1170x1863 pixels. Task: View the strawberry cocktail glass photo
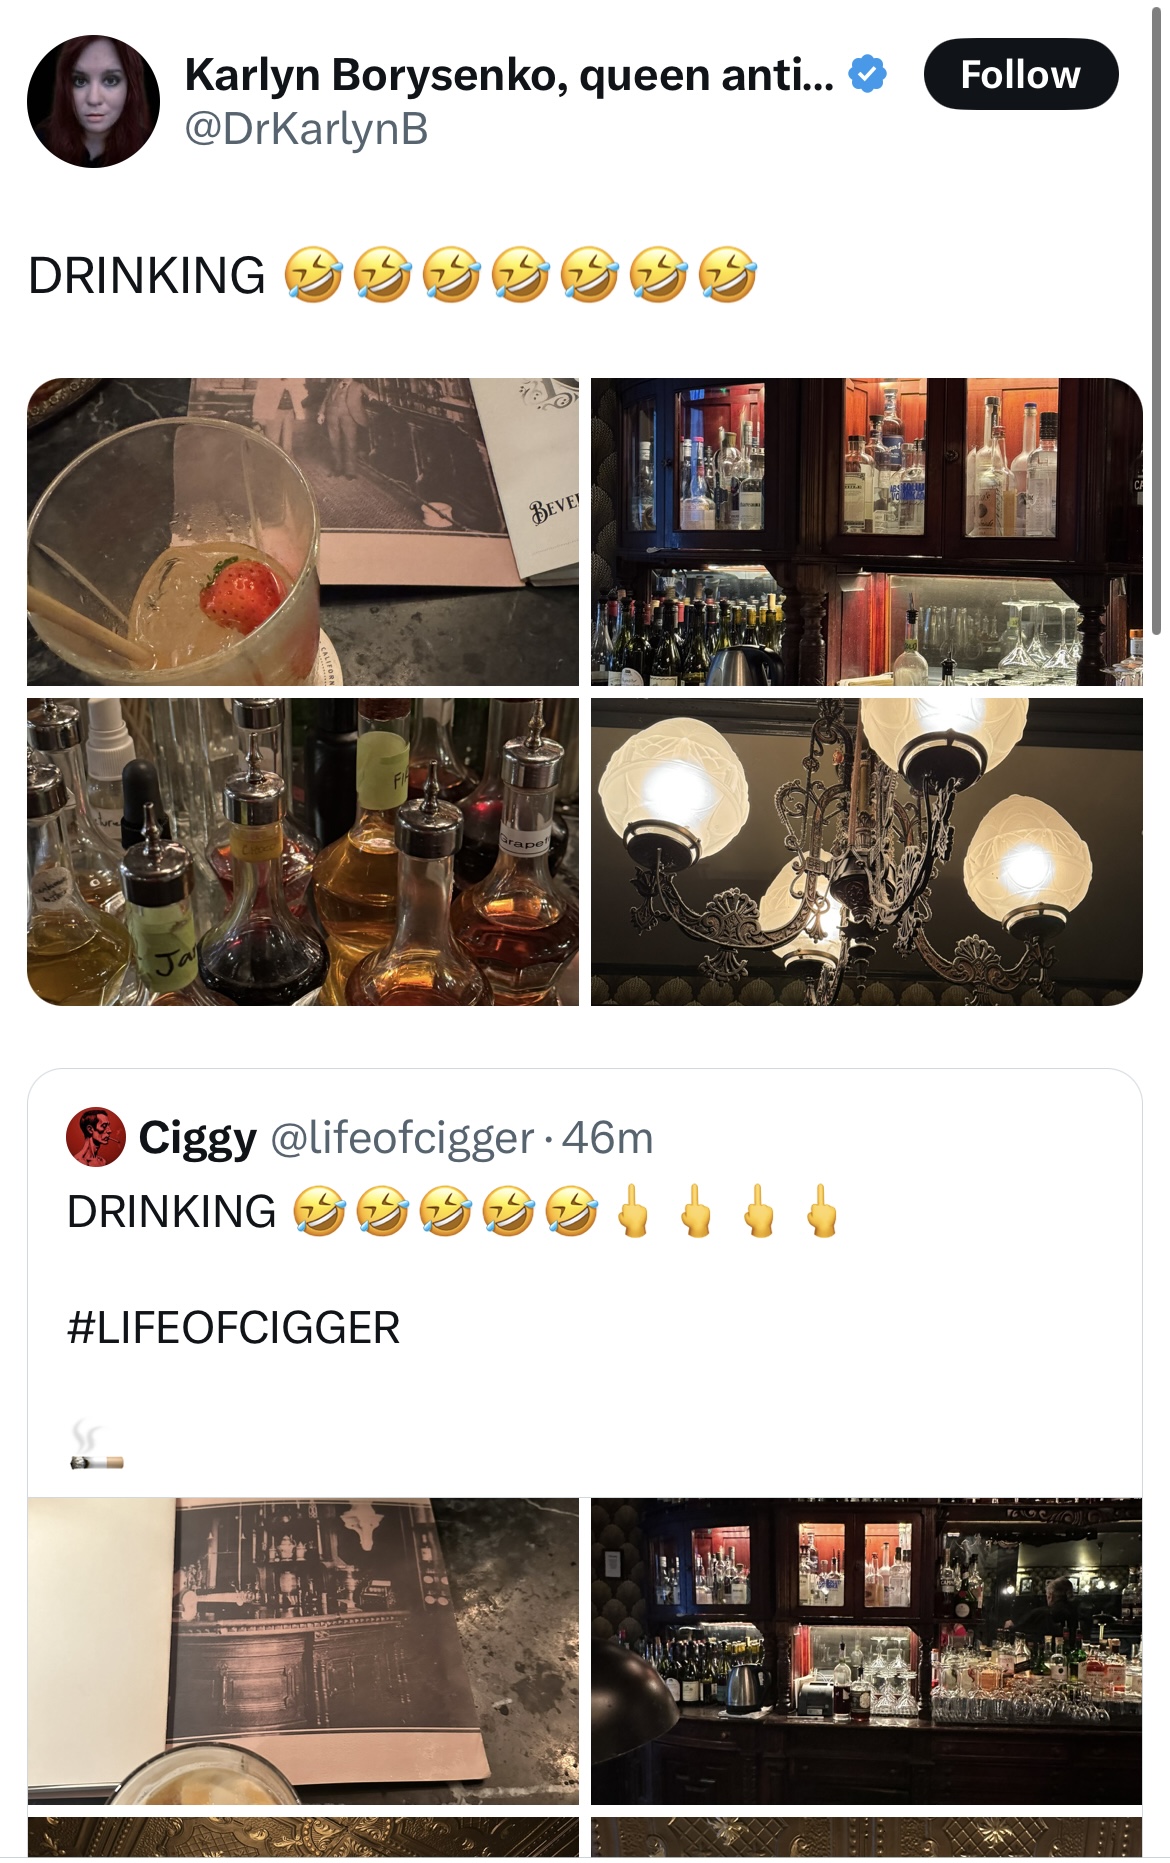[x=303, y=532]
